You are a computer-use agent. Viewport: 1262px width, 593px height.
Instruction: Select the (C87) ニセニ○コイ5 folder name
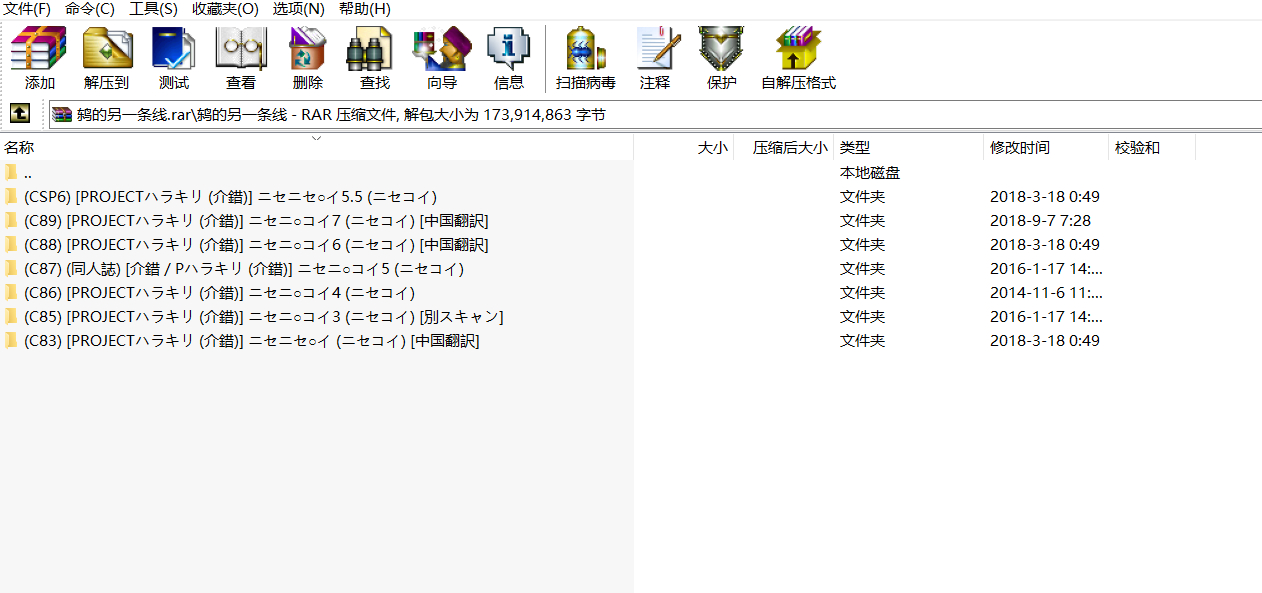pyautogui.click(x=244, y=269)
